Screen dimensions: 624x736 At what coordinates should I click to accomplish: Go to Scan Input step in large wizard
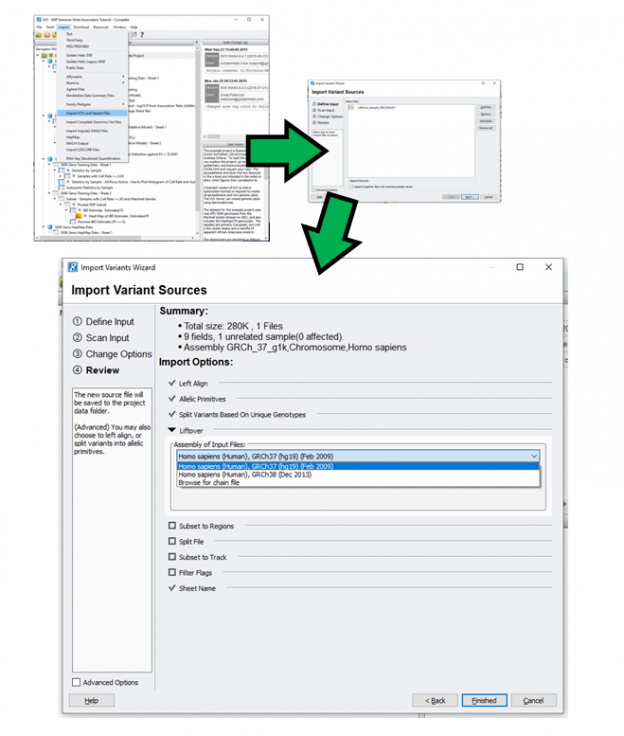tap(101, 338)
